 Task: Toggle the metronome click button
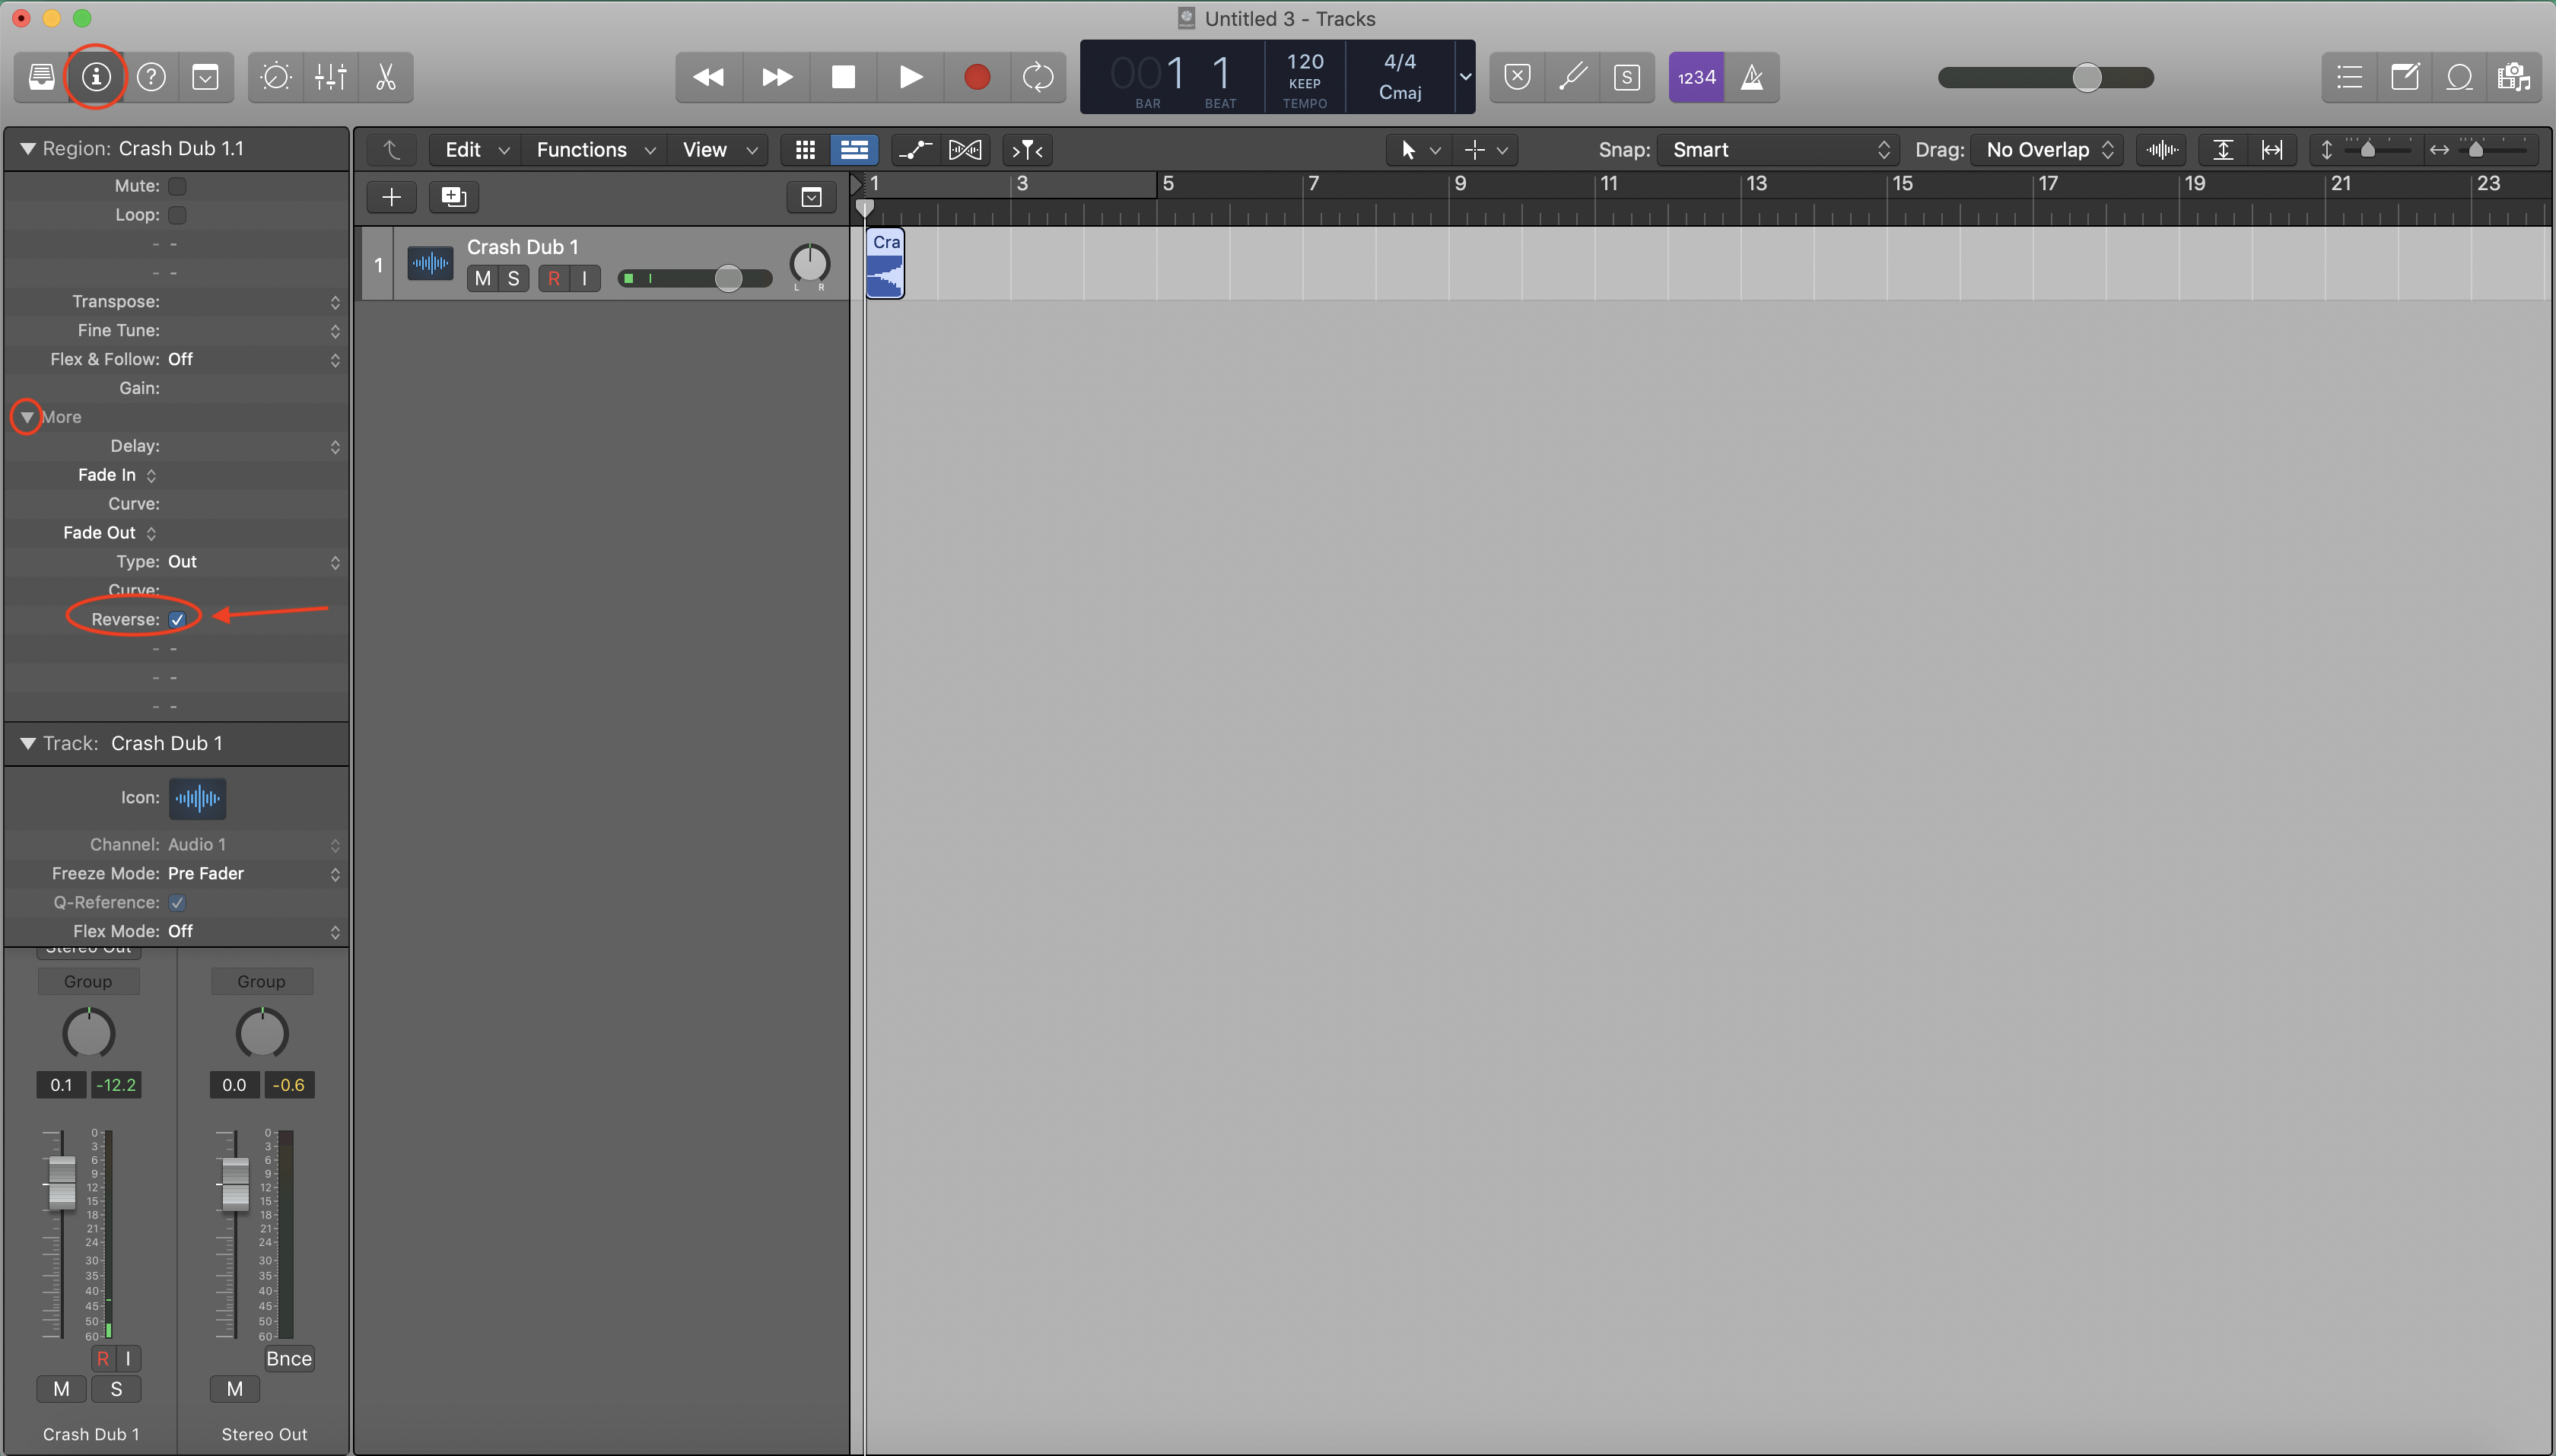1752,77
